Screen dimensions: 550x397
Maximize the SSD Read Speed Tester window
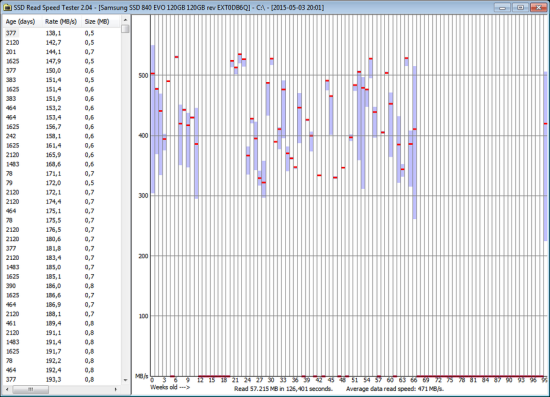pos(520,7)
